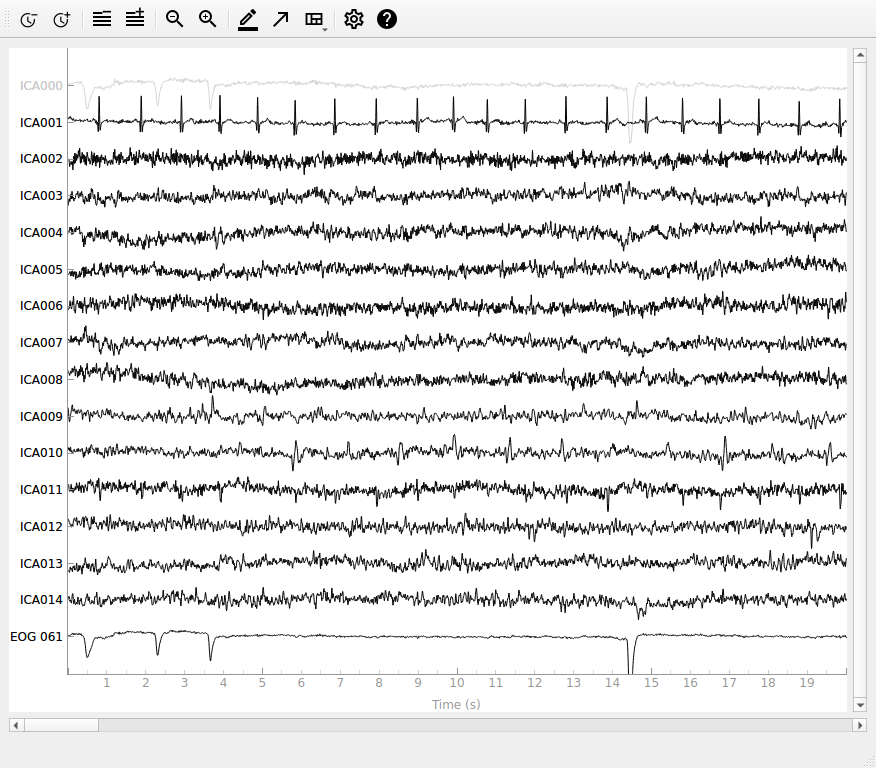Click the increase time duration icon
Screen dimensions: 876x768
61,20
